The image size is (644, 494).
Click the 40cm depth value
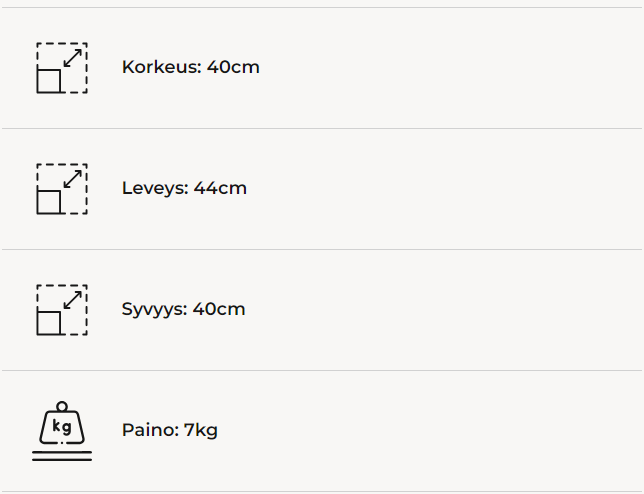(219, 310)
